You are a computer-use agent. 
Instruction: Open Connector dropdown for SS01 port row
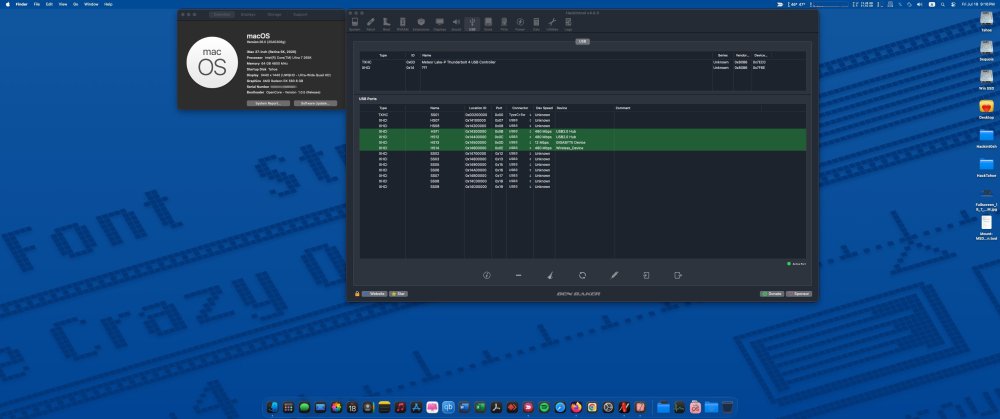(520, 115)
